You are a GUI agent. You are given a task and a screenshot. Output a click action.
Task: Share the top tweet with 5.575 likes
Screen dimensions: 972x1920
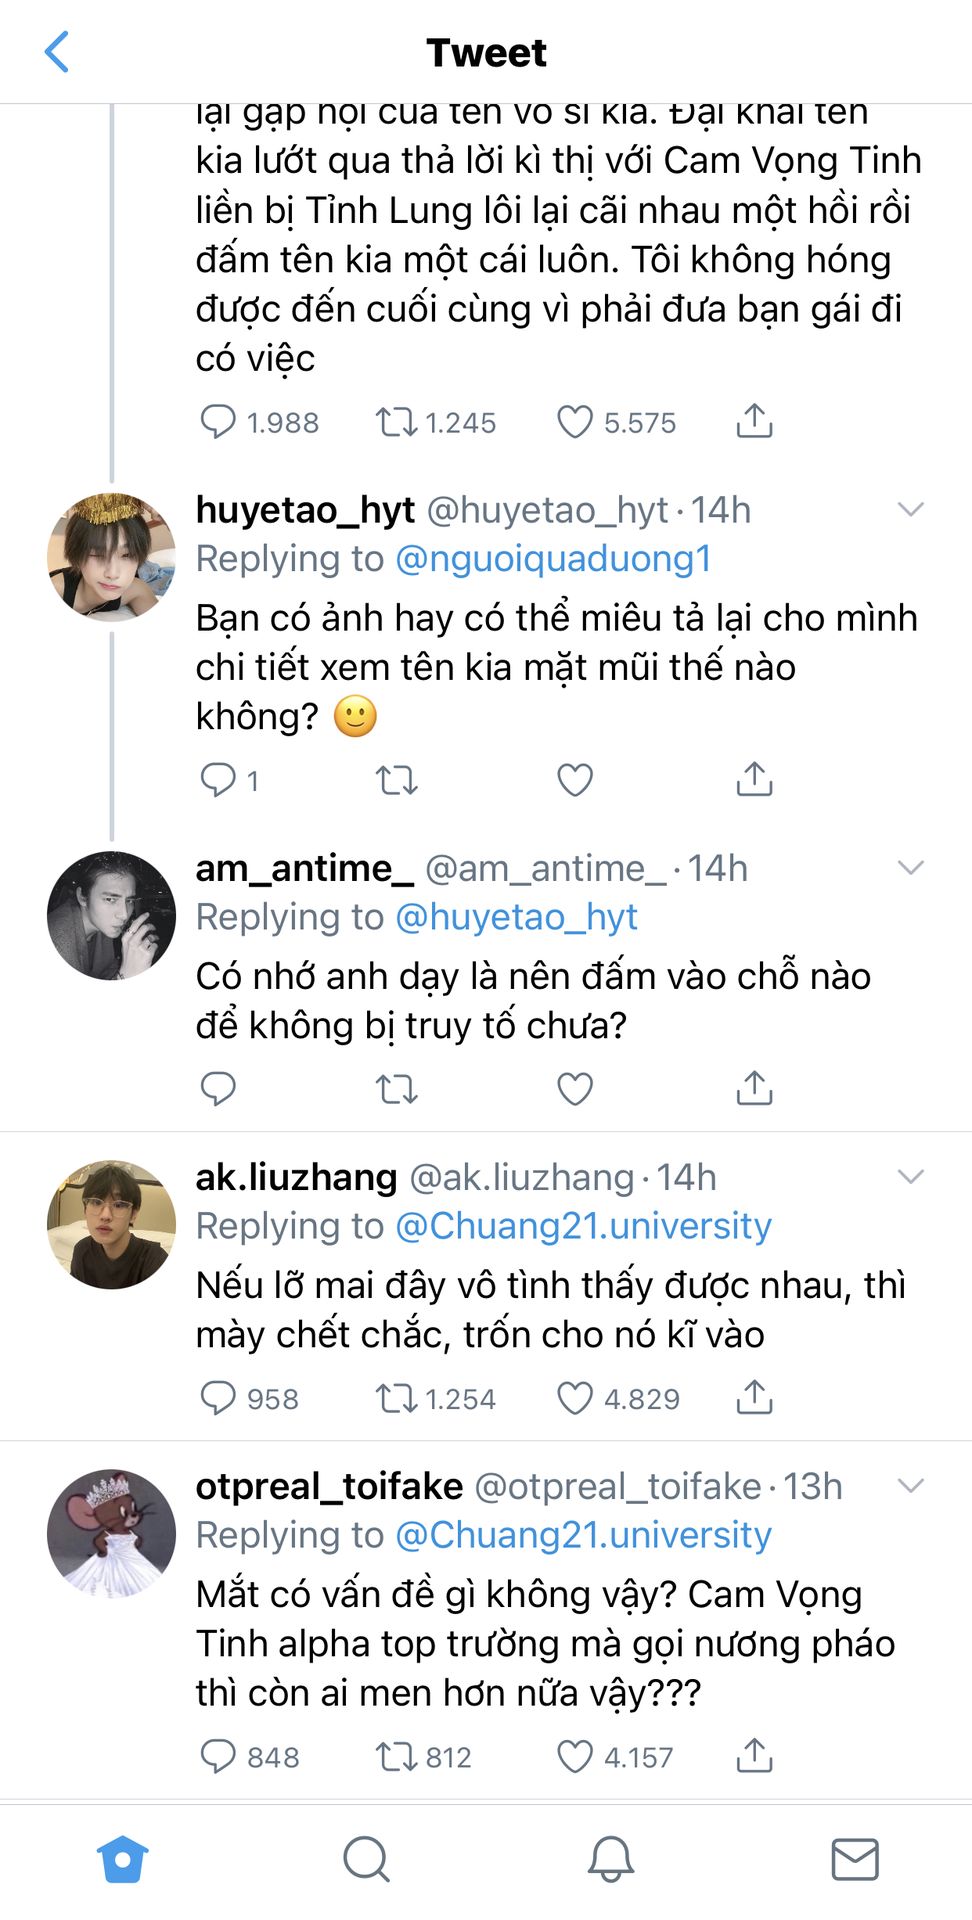click(755, 422)
